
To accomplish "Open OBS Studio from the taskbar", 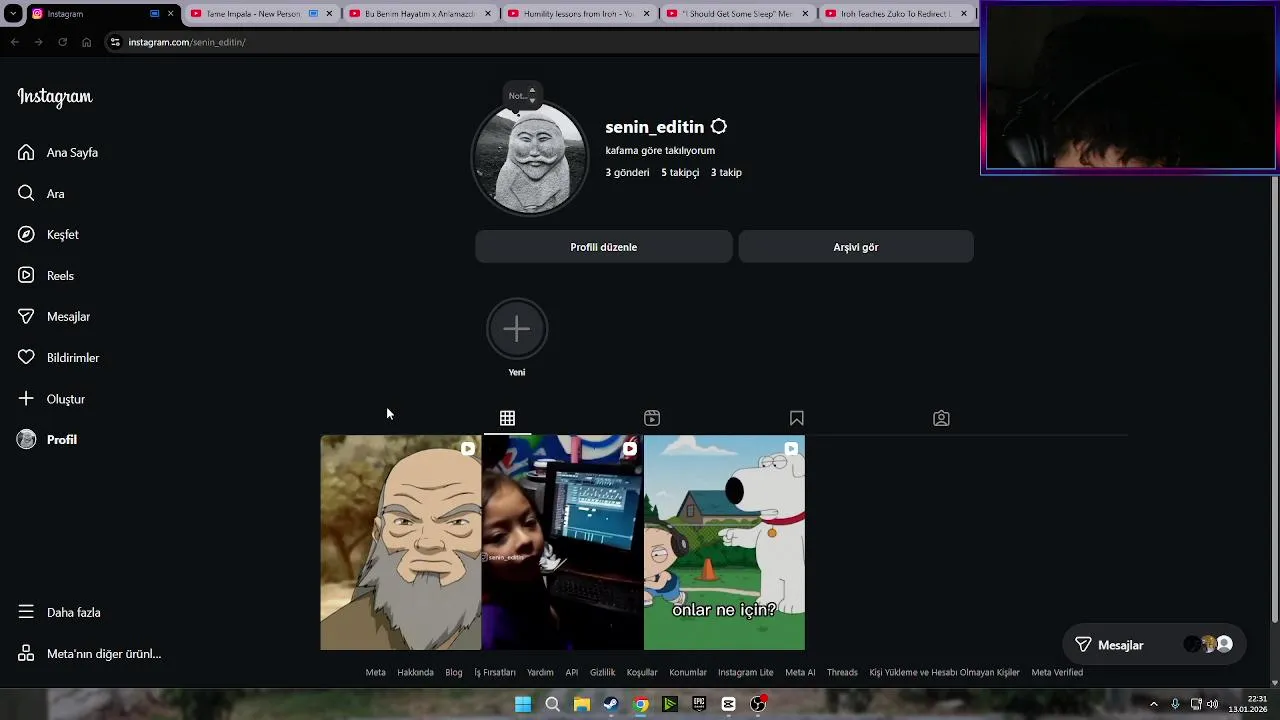I will (x=758, y=704).
